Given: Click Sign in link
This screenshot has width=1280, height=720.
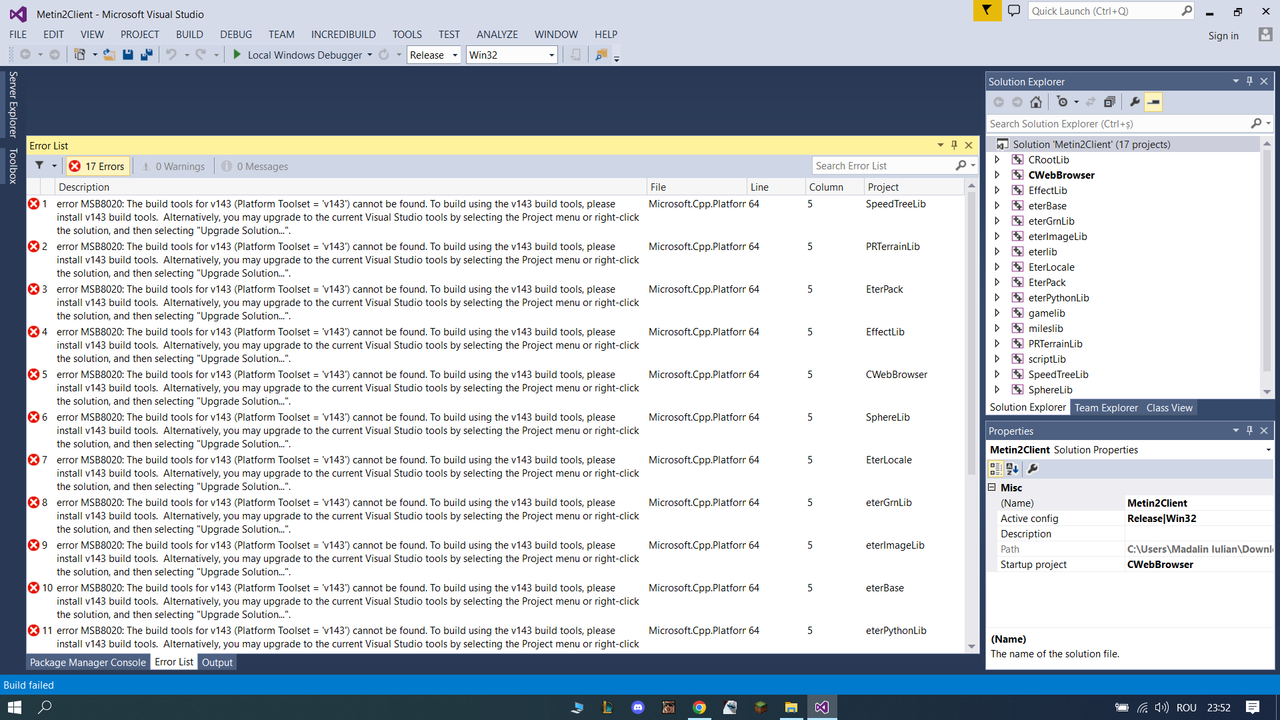Looking at the screenshot, I should tap(1223, 36).
